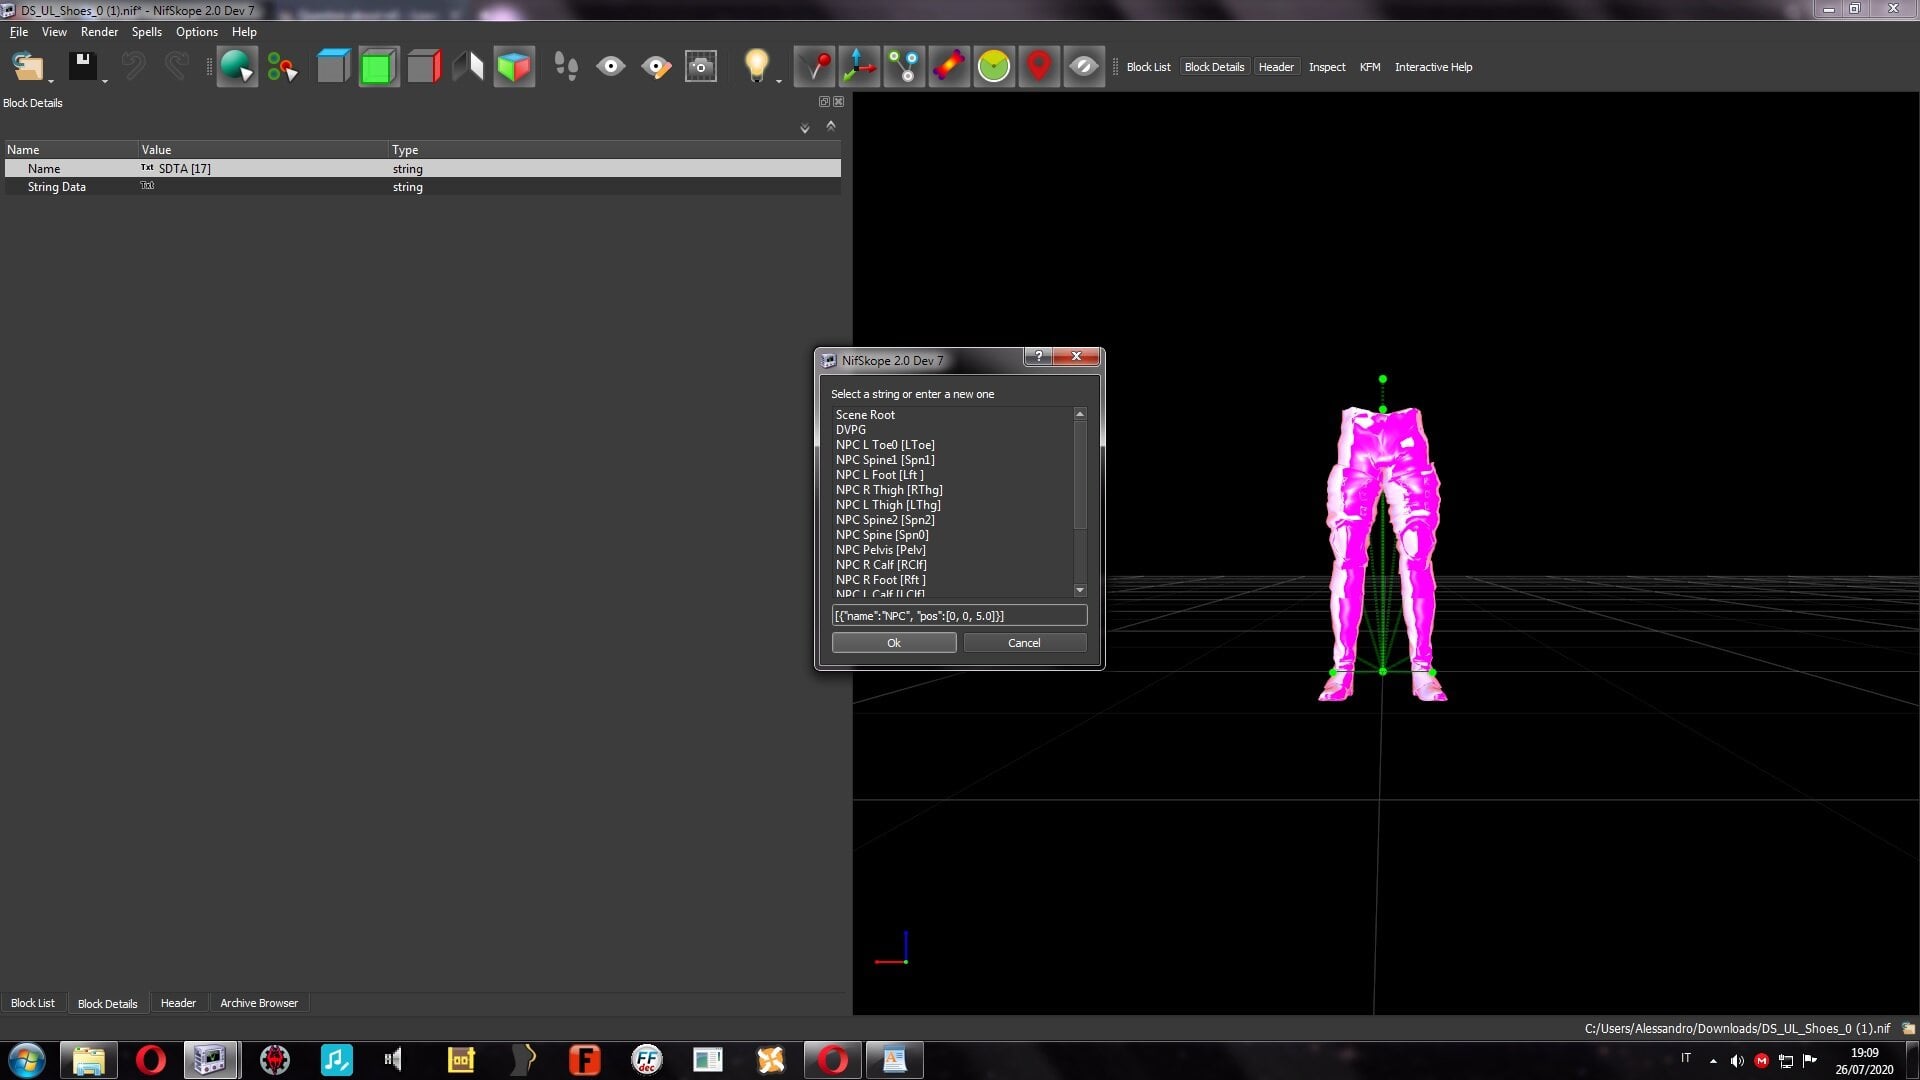
Task: Click KFM in the top toolbar
Action: click(x=1370, y=67)
